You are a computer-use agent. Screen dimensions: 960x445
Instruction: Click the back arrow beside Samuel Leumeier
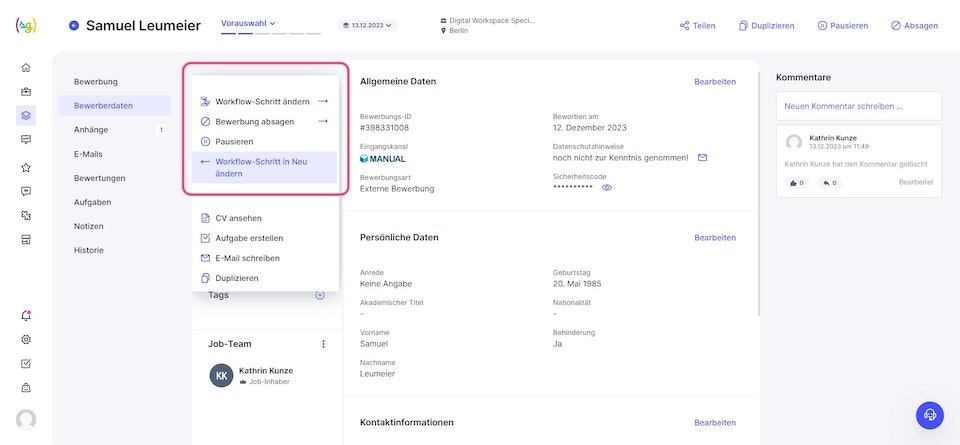[73, 25]
